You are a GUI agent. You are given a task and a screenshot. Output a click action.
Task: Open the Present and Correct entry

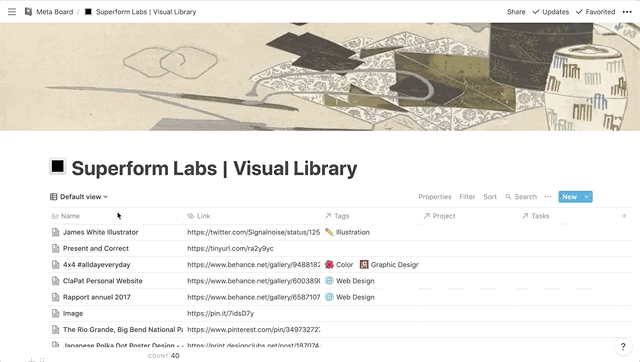coord(96,249)
